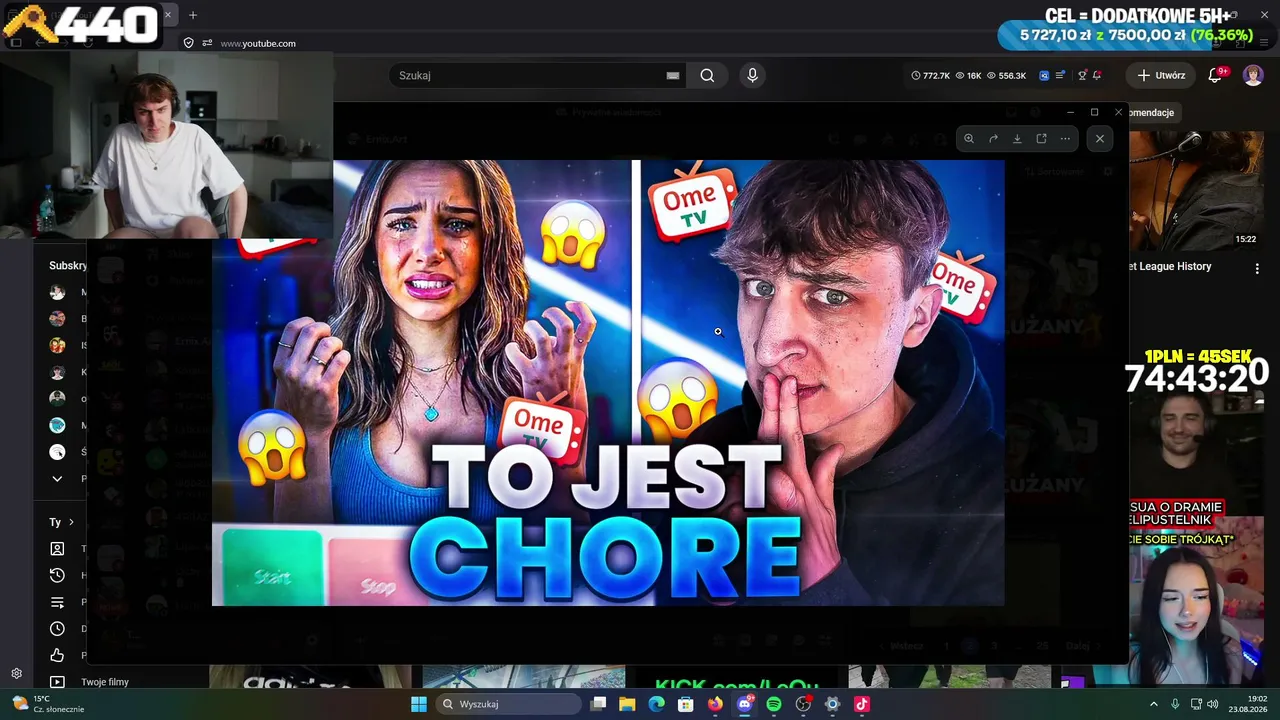Image resolution: width=1280 pixels, height=720 pixels.
Task: Open the liked videos thumbs-up icon
Action: pos(57,655)
